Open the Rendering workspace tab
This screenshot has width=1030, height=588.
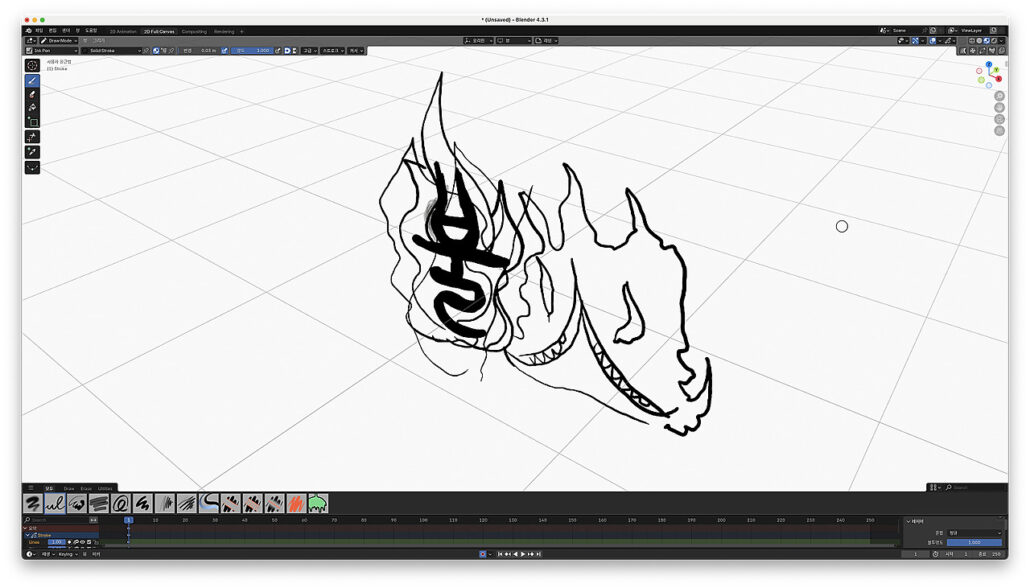224,31
